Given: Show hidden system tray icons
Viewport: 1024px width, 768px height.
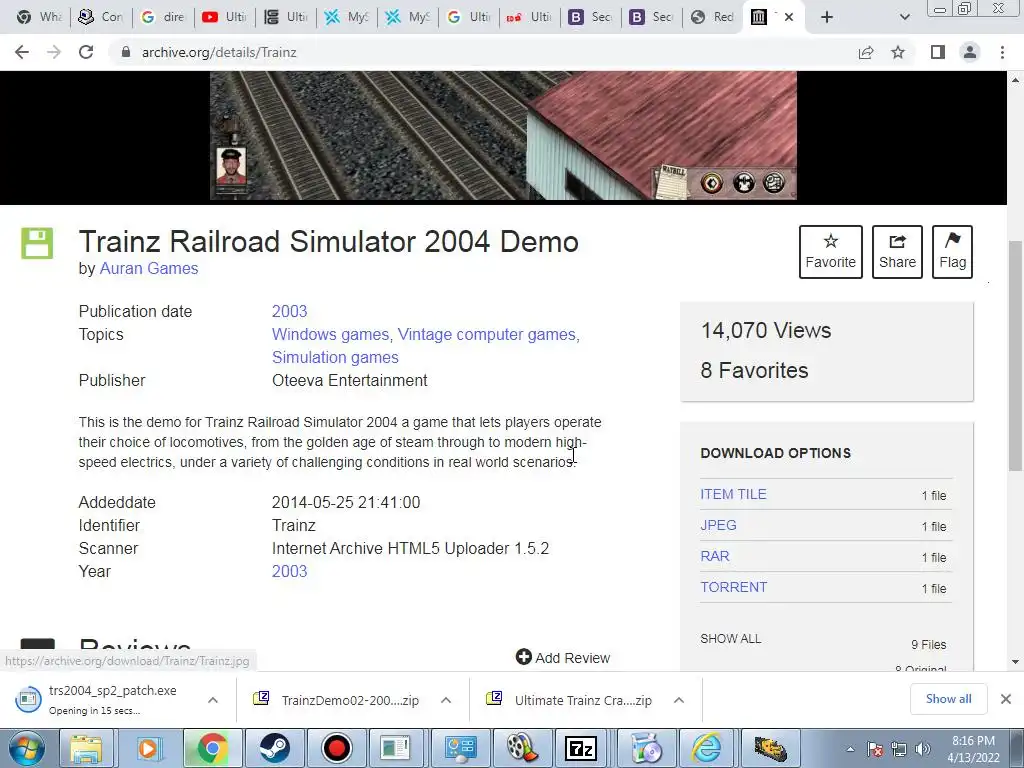Looking at the screenshot, I should [x=850, y=749].
